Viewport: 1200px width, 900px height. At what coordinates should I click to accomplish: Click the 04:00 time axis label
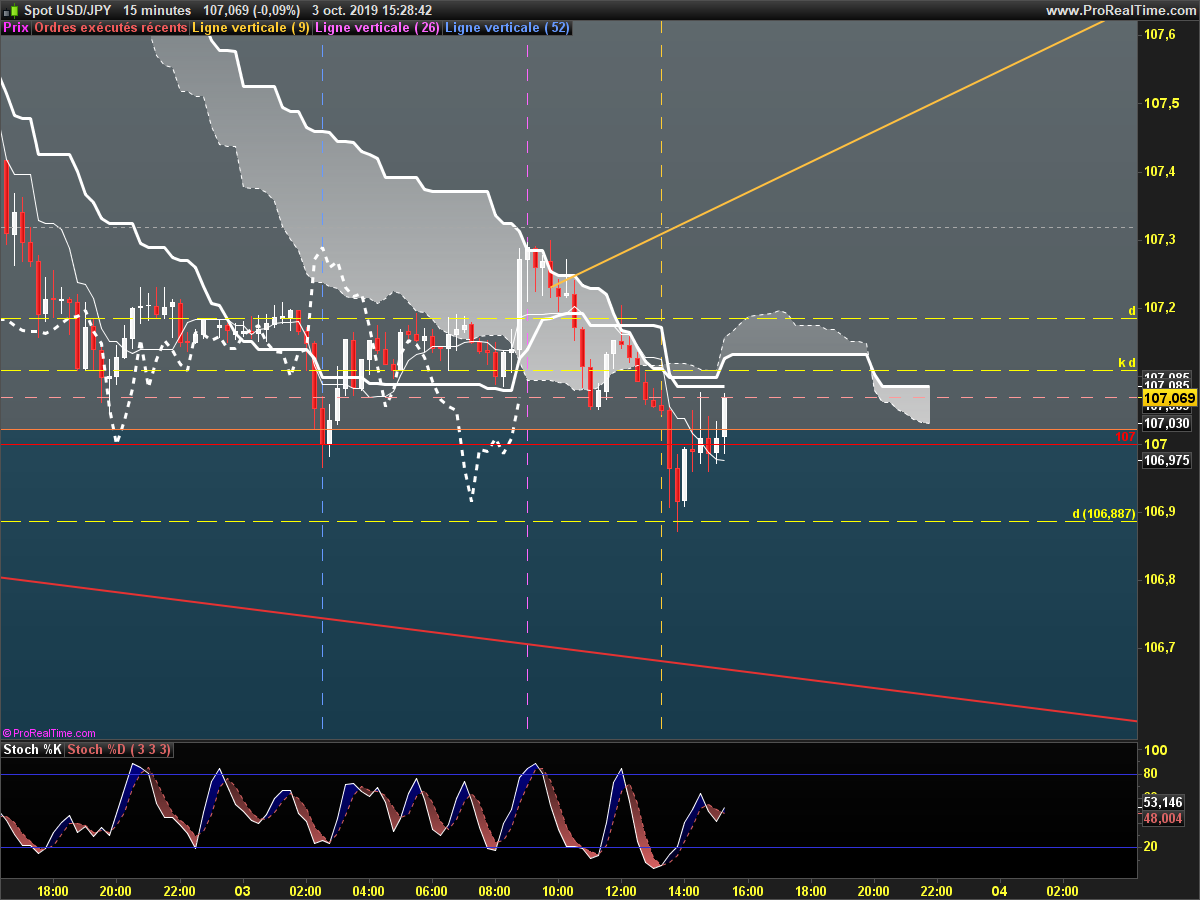point(368,891)
